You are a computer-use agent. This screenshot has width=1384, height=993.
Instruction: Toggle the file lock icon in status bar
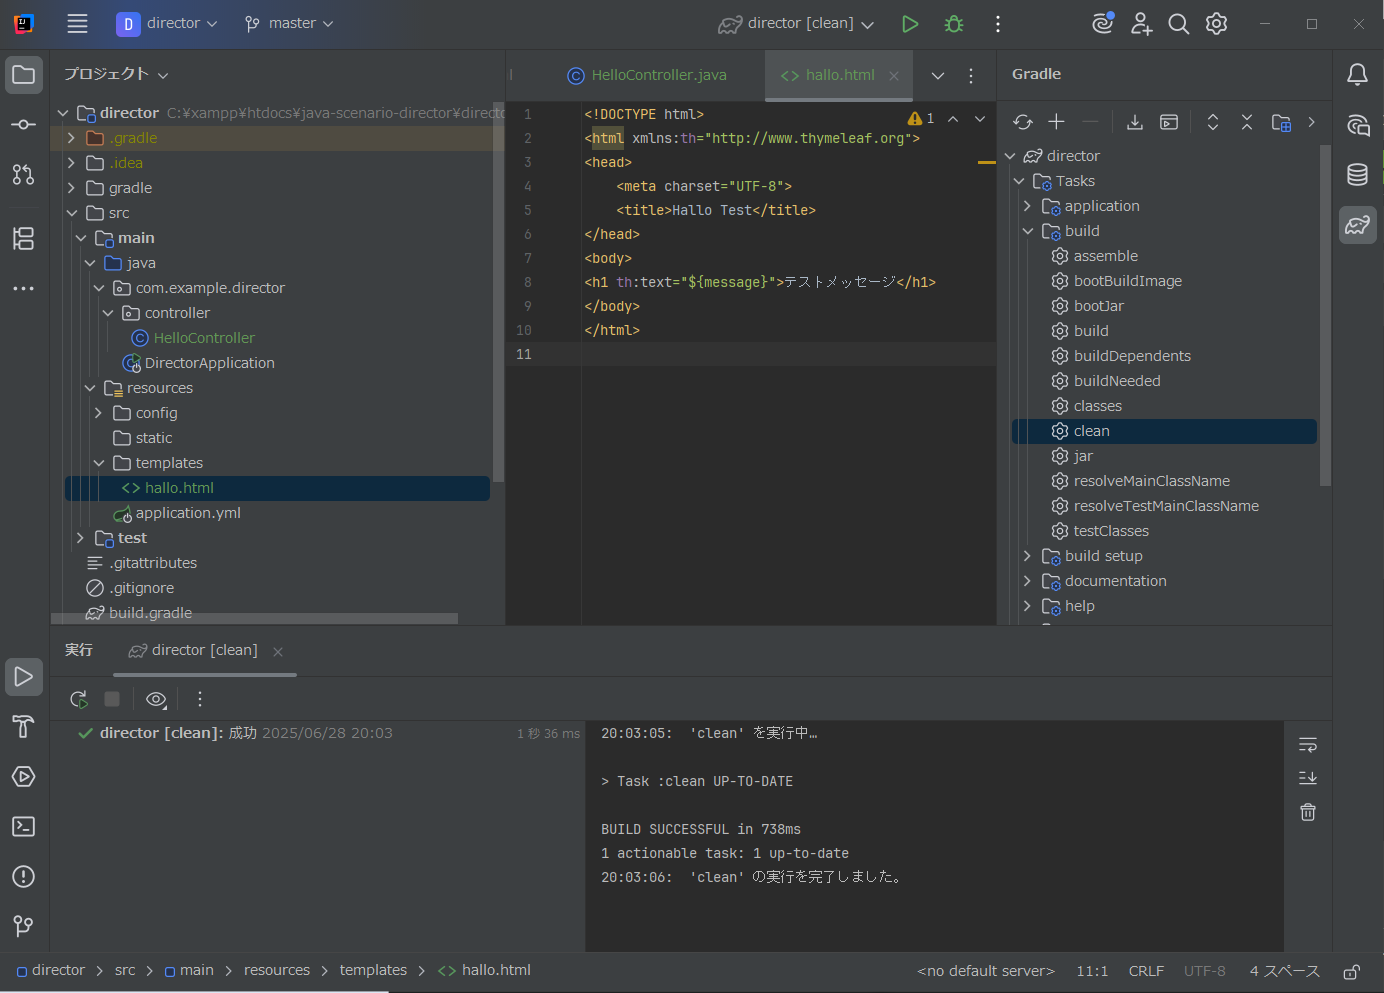pyautogui.click(x=1350, y=970)
